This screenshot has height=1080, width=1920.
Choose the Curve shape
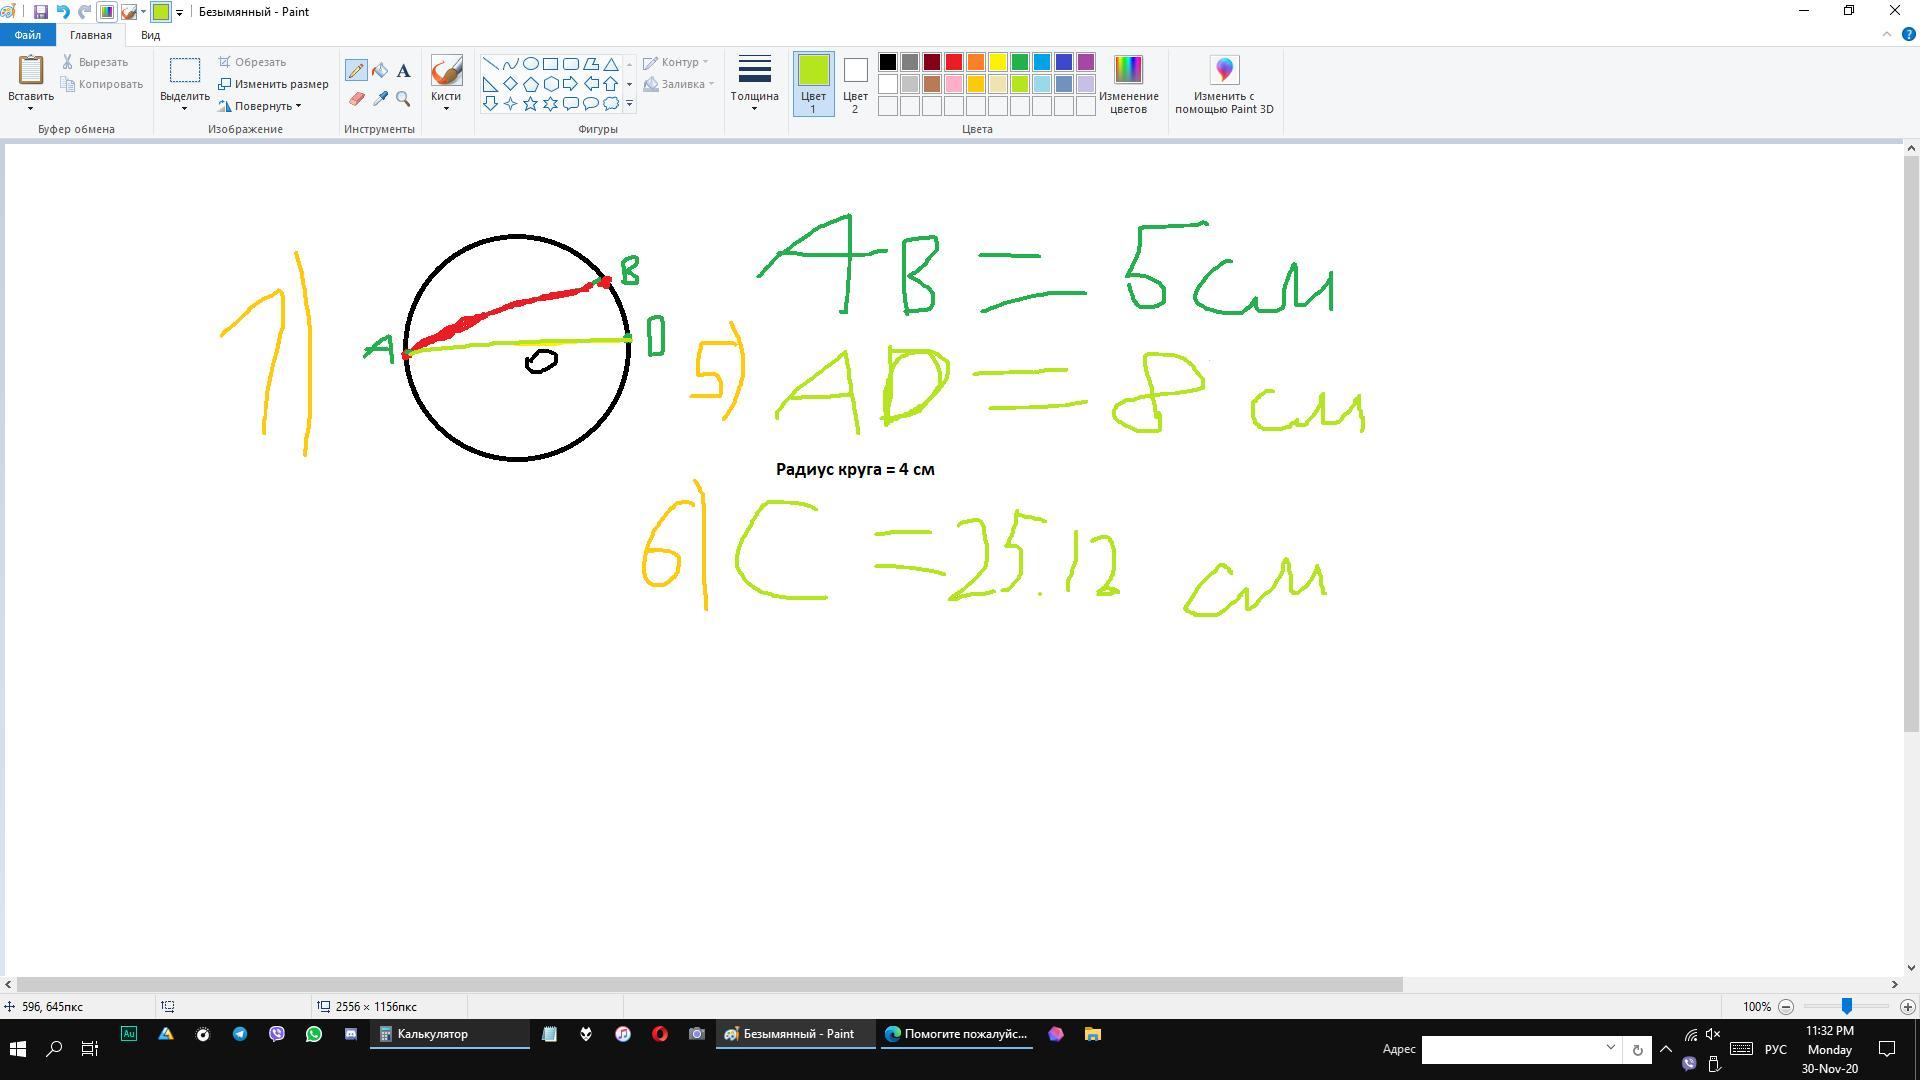pos(510,64)
